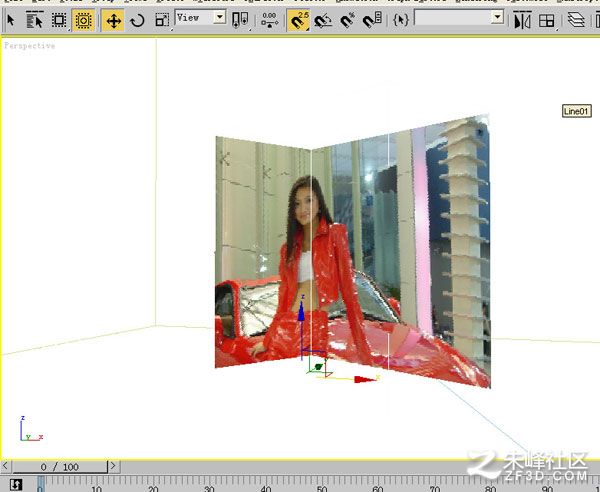600x492 pixels.
Task: Step time slider back with left arrow
Action: pyautogui.click(x=5, y=466)
